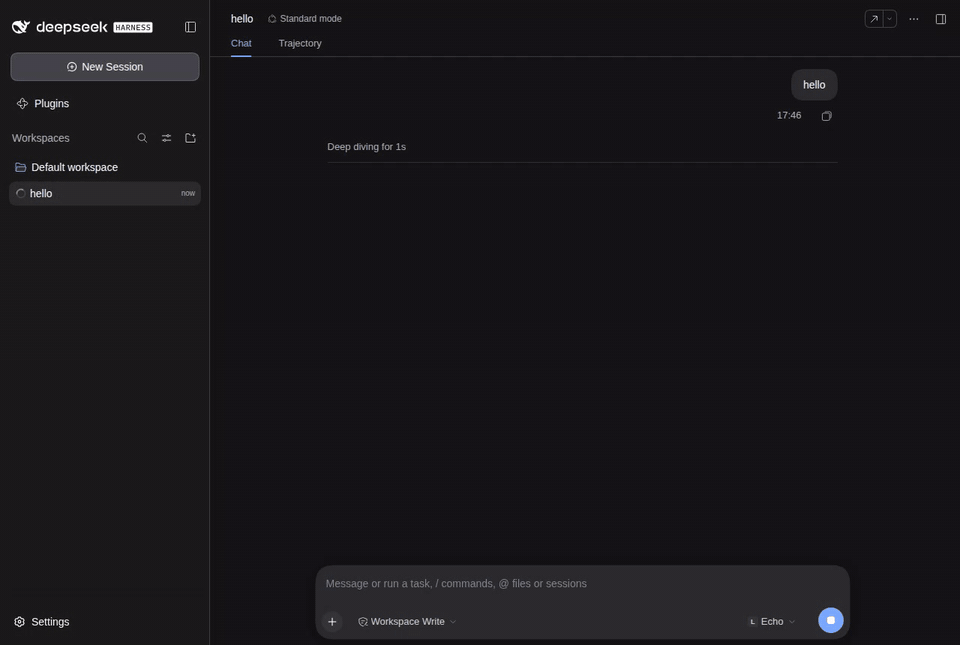960x645 pixels.
Task: Click the HARNESS badge
Action: (133, 28)
